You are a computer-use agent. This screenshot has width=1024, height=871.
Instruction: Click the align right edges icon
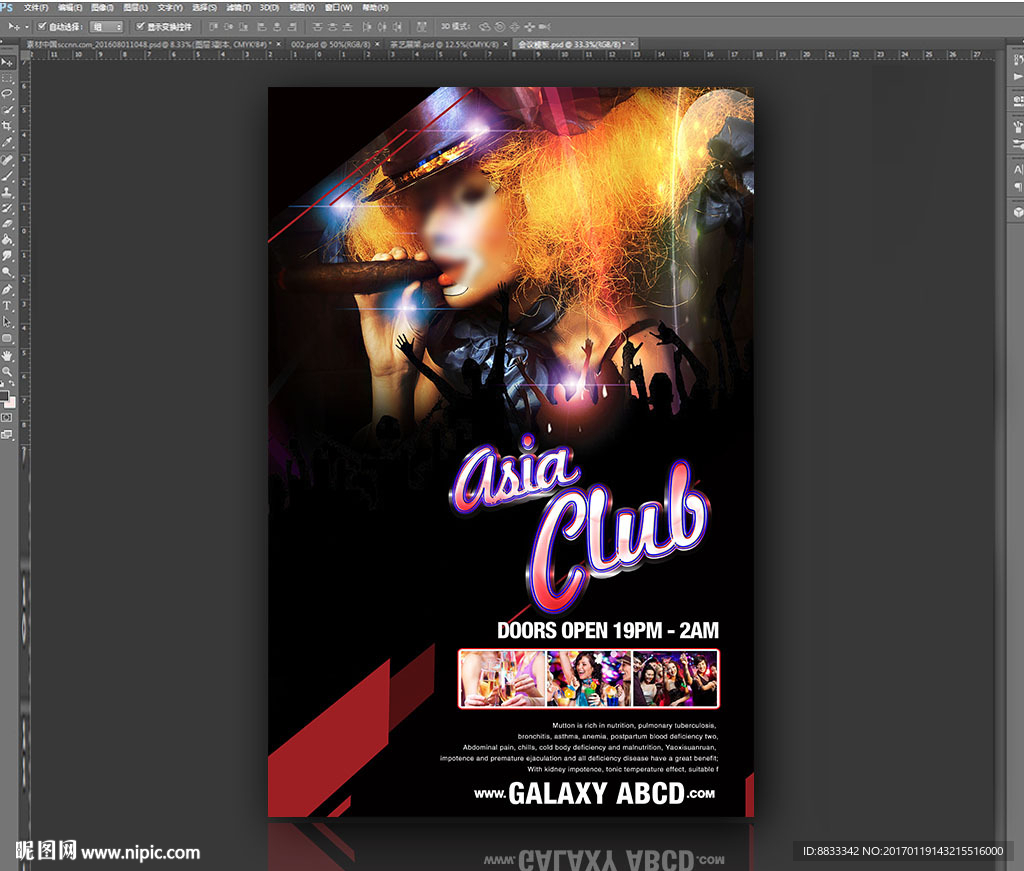[x=292, y=27]
